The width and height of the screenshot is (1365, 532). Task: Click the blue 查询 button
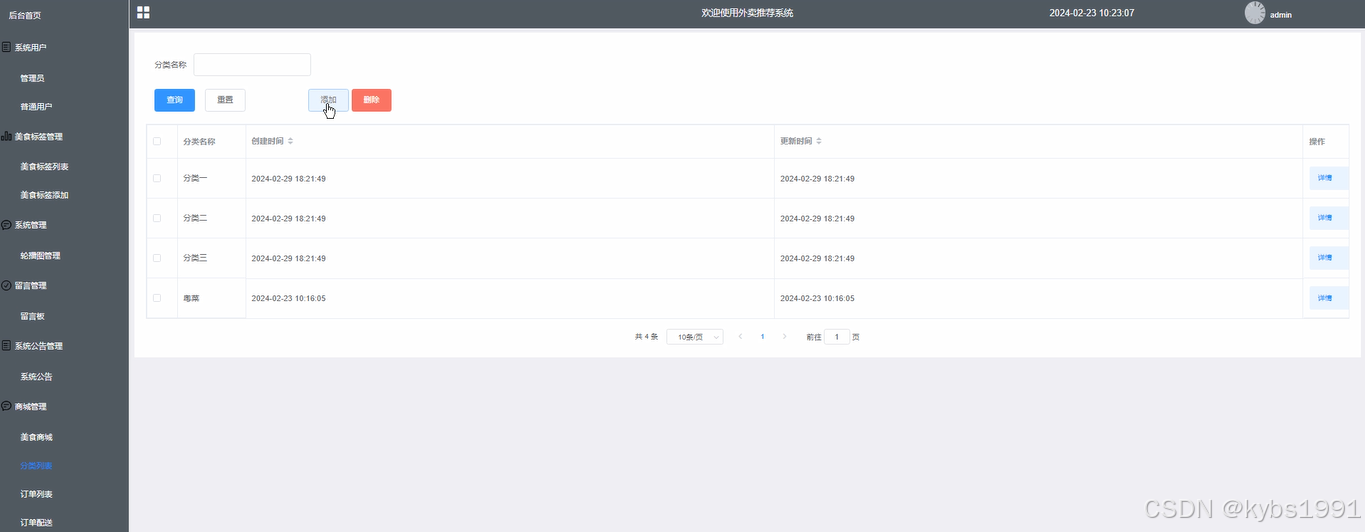click(174, 100)
